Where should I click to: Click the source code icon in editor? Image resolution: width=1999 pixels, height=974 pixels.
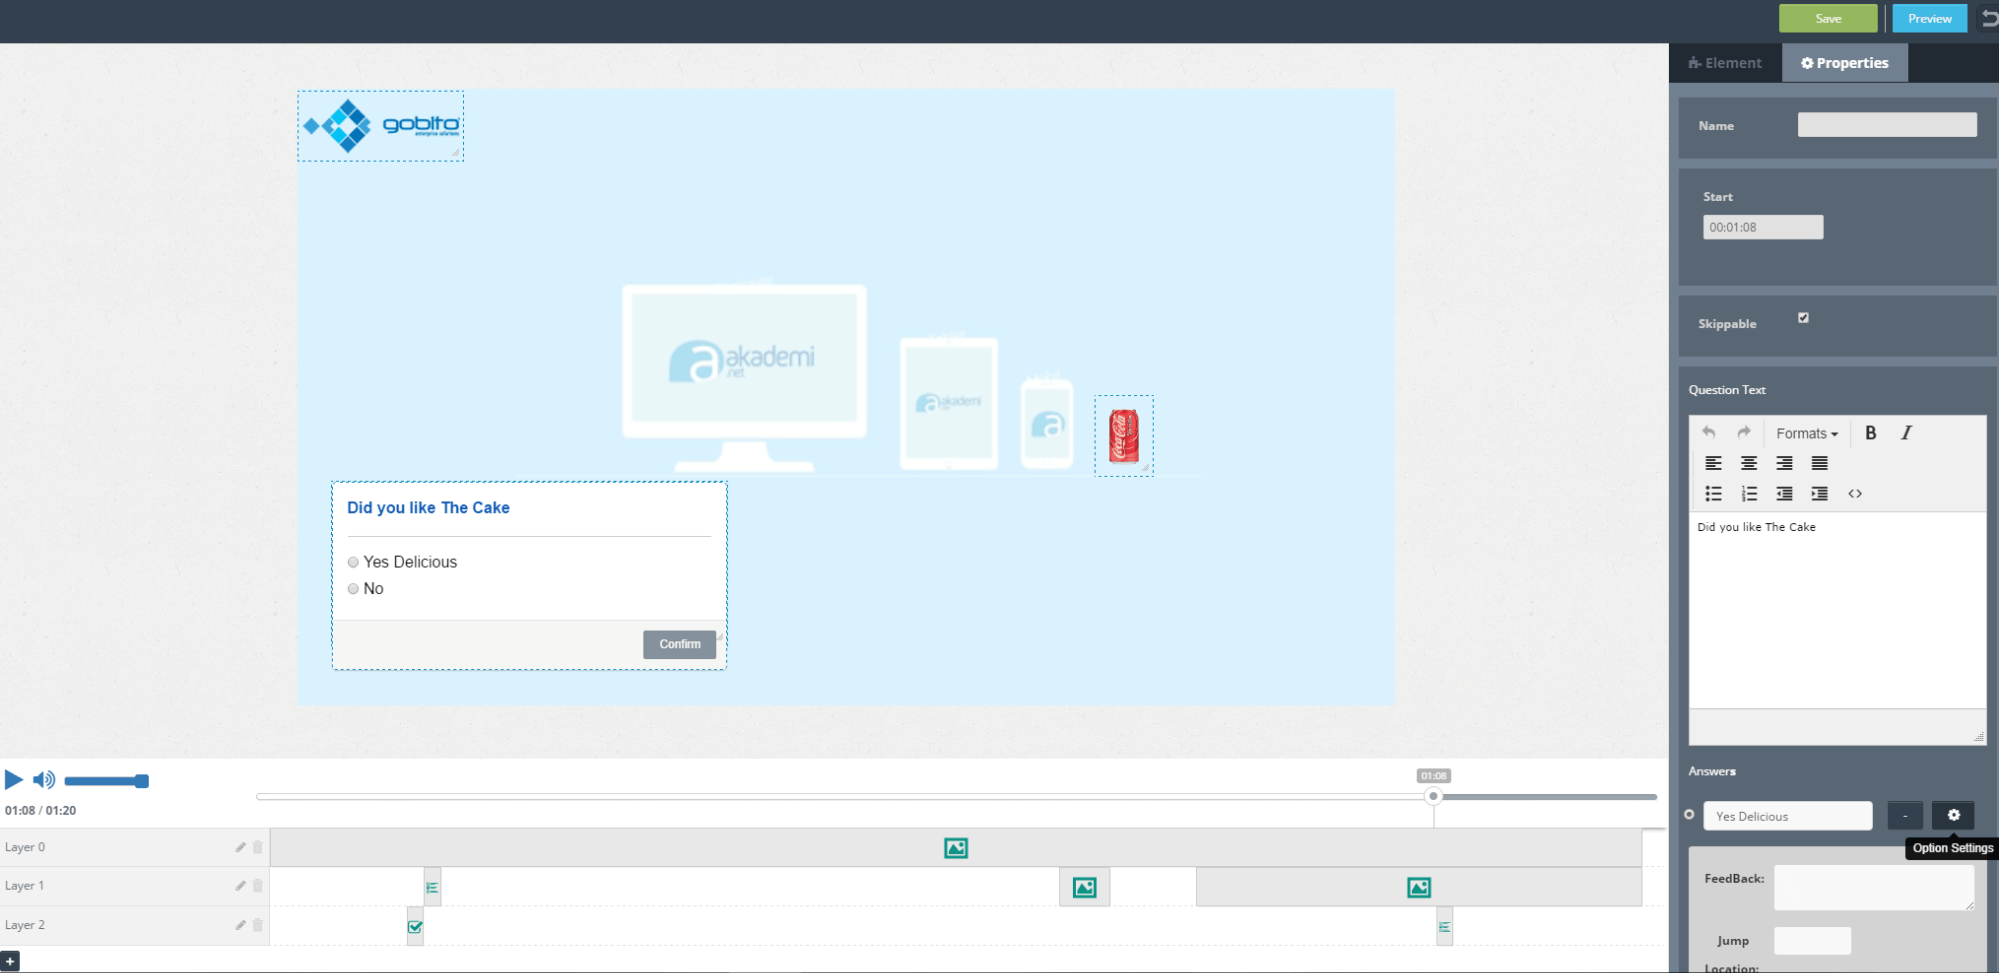[1854, 494]
